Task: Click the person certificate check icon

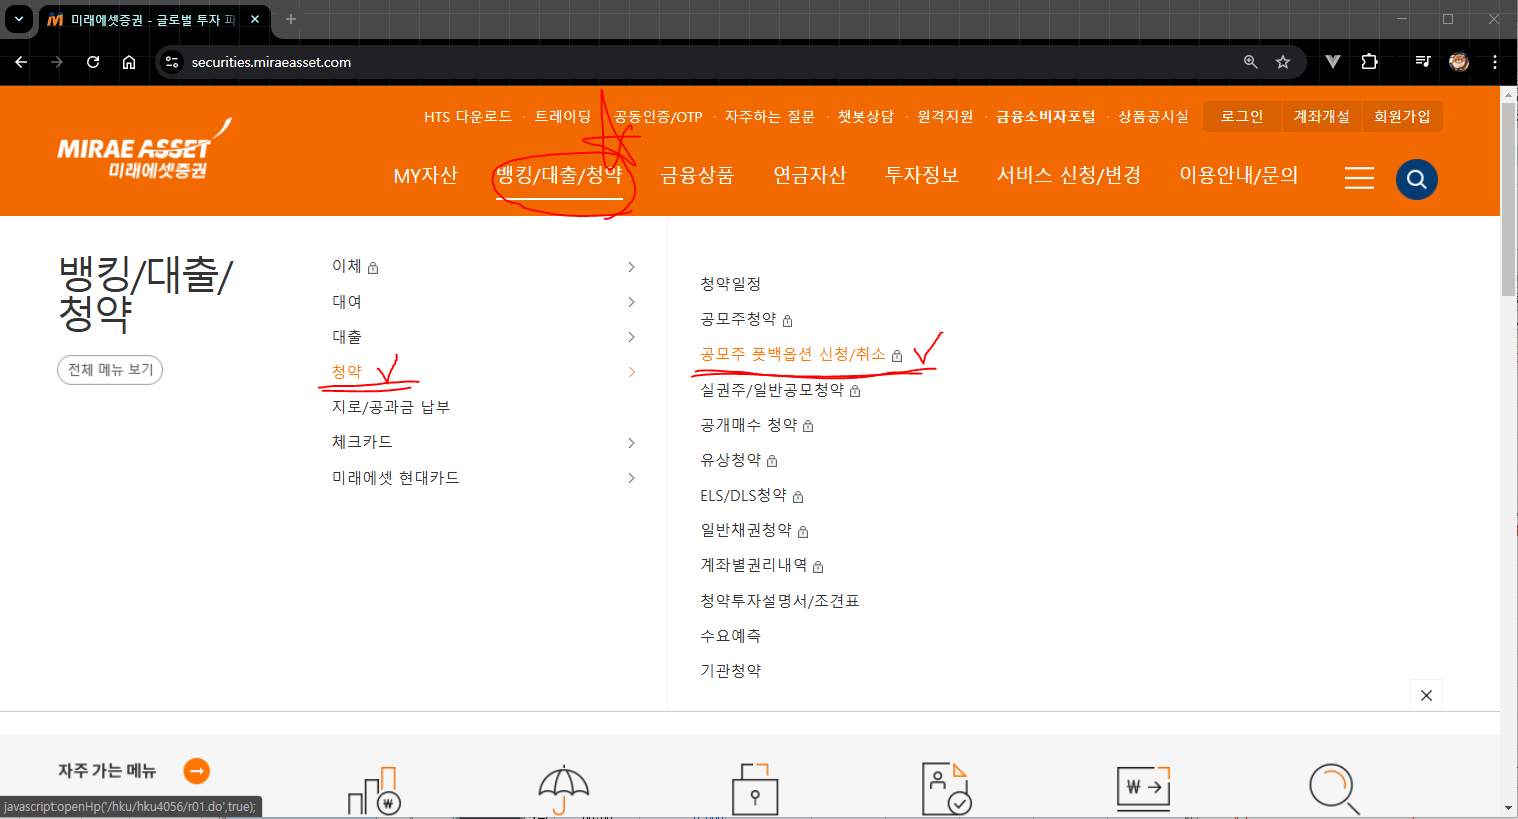Action: pos(946,789)
